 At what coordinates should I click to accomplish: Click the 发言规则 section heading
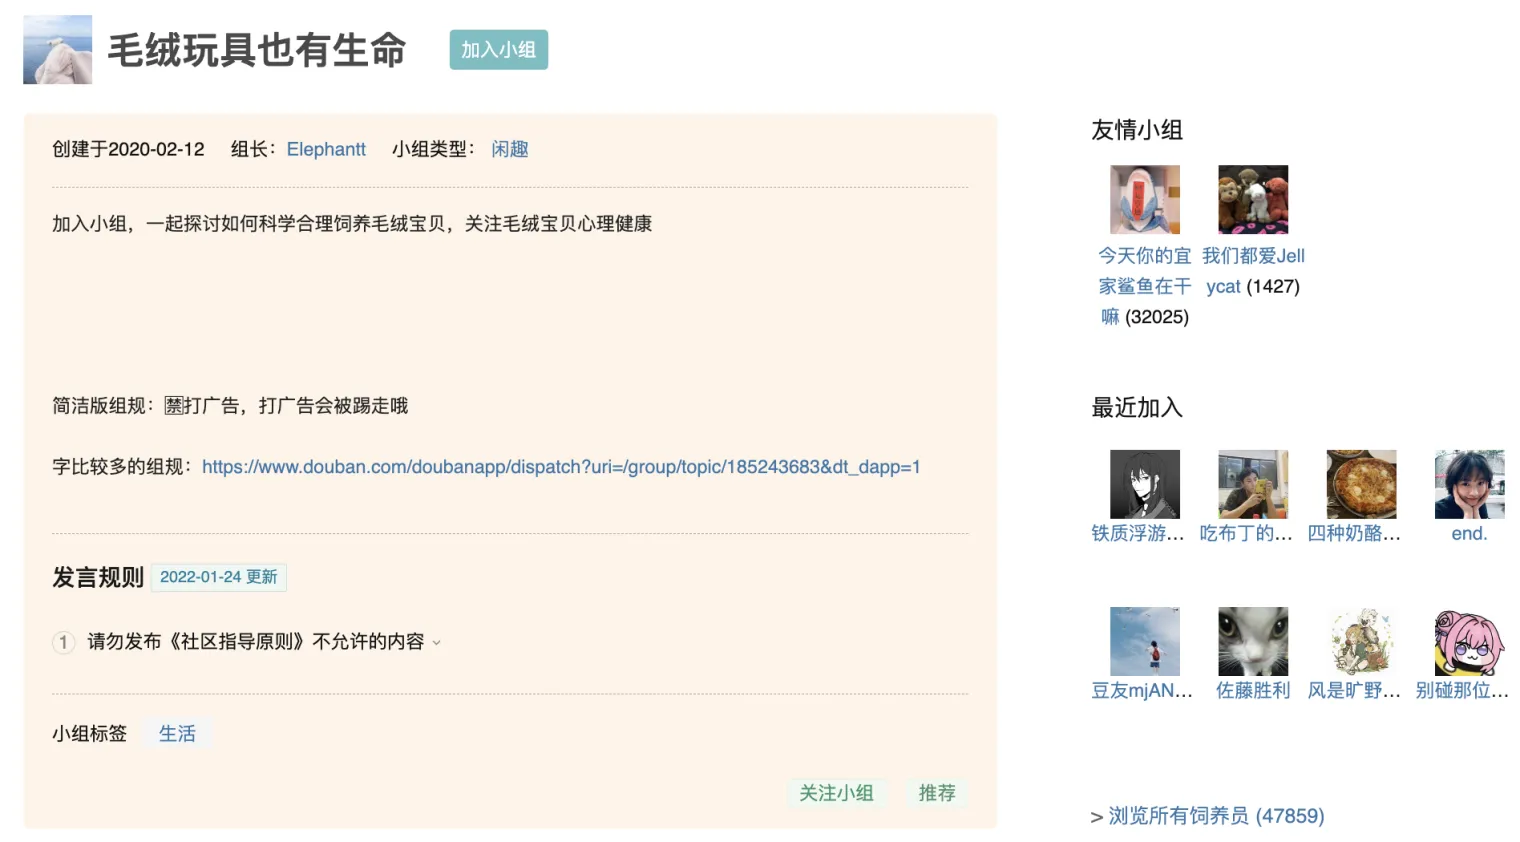pyautogui.click(x=98, y=577)
